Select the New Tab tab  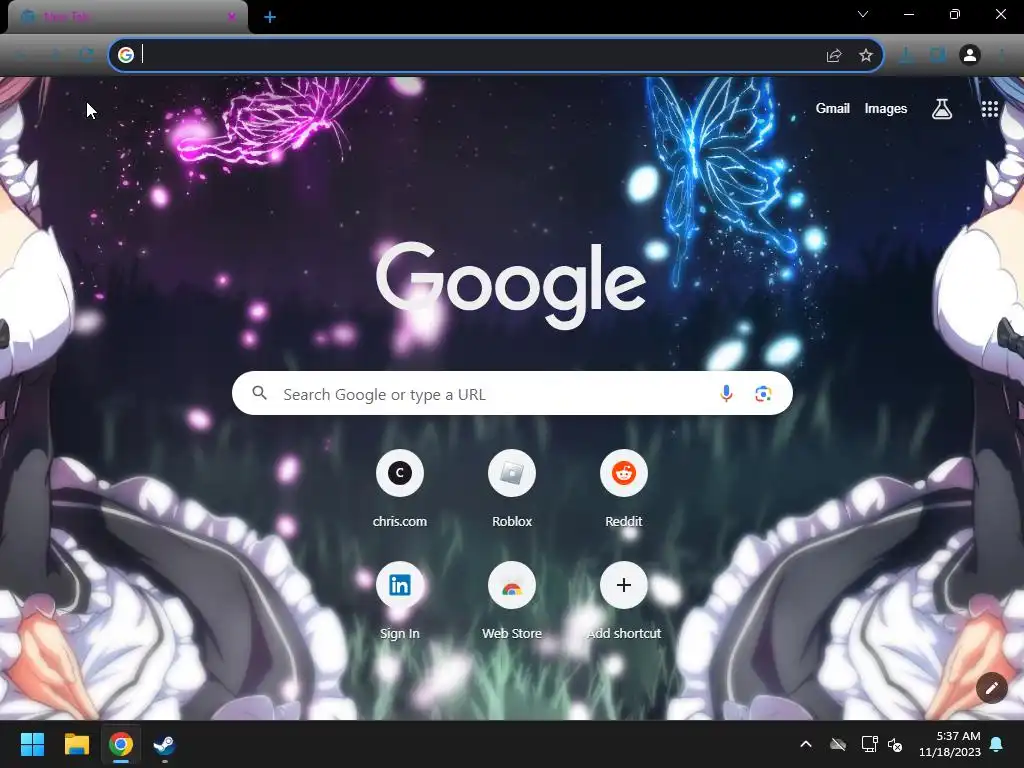tap(127, 17)
